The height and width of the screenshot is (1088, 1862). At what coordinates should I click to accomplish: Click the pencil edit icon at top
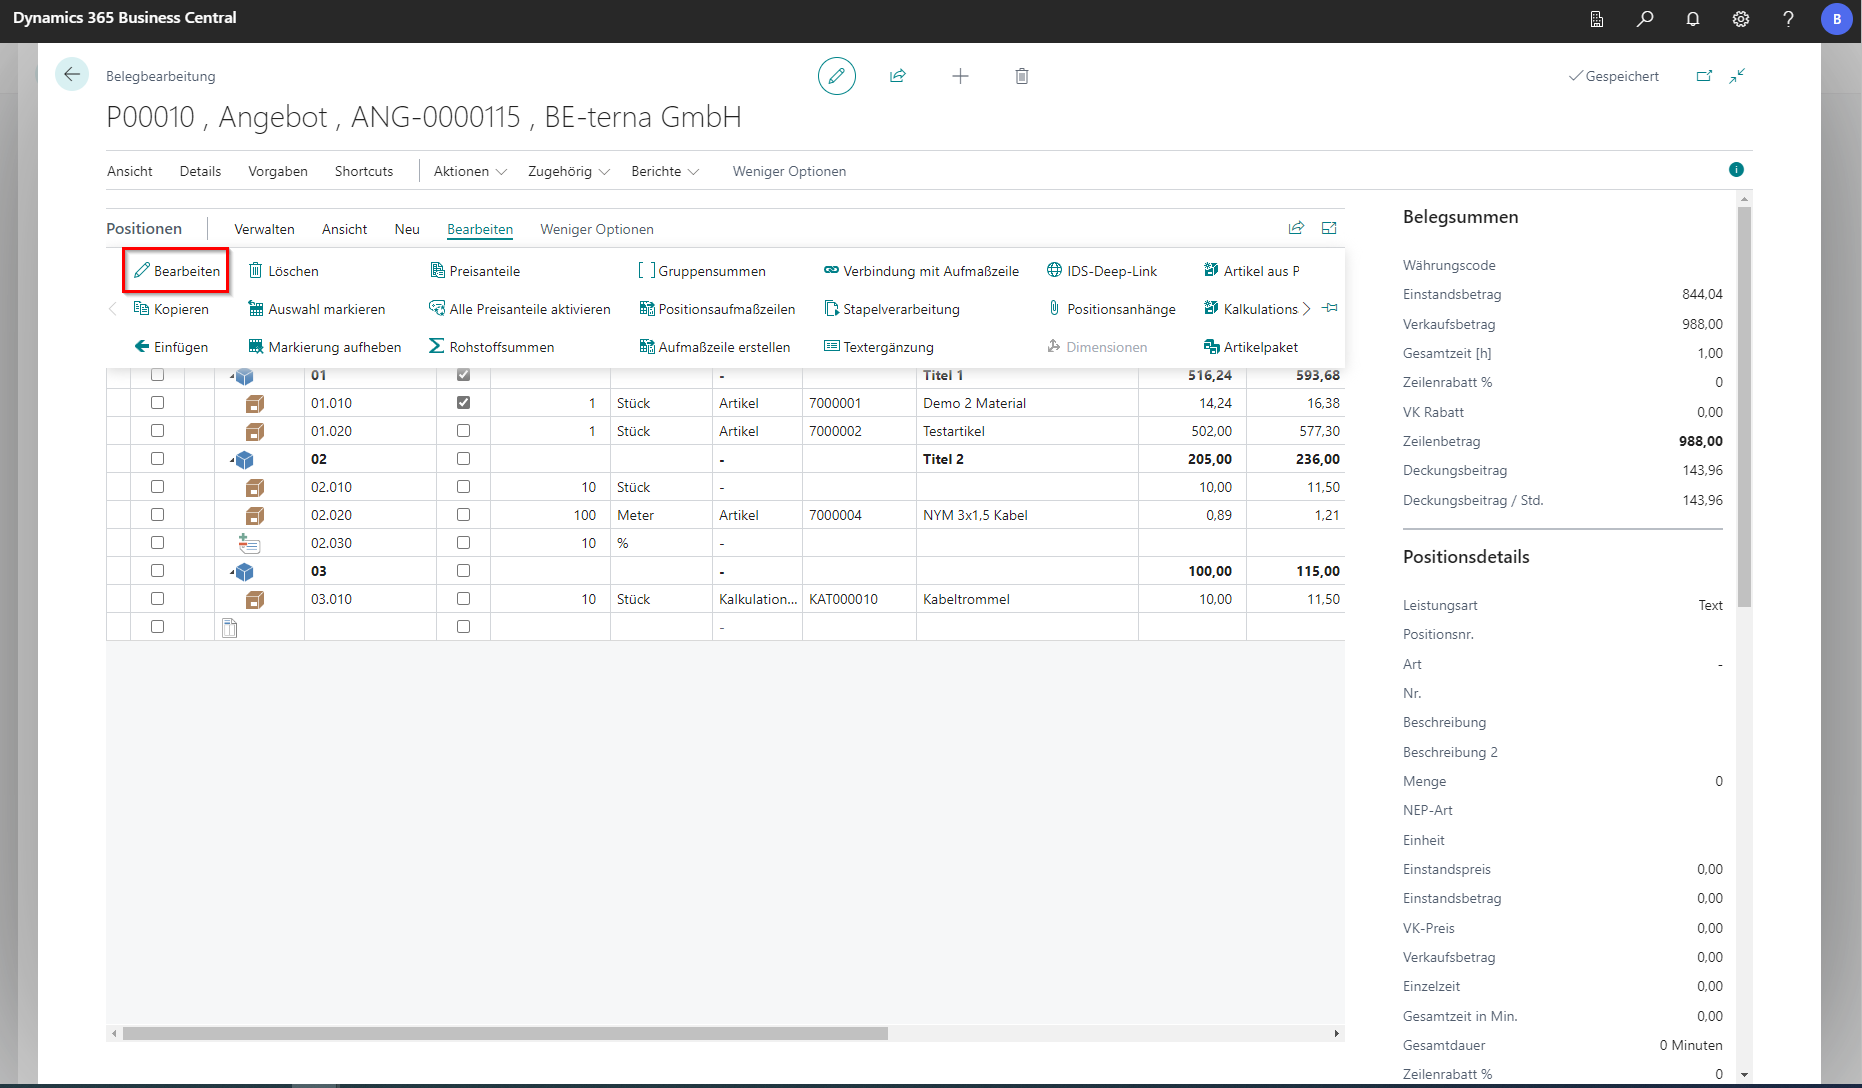pyautogui.click(x=836, y=76)
